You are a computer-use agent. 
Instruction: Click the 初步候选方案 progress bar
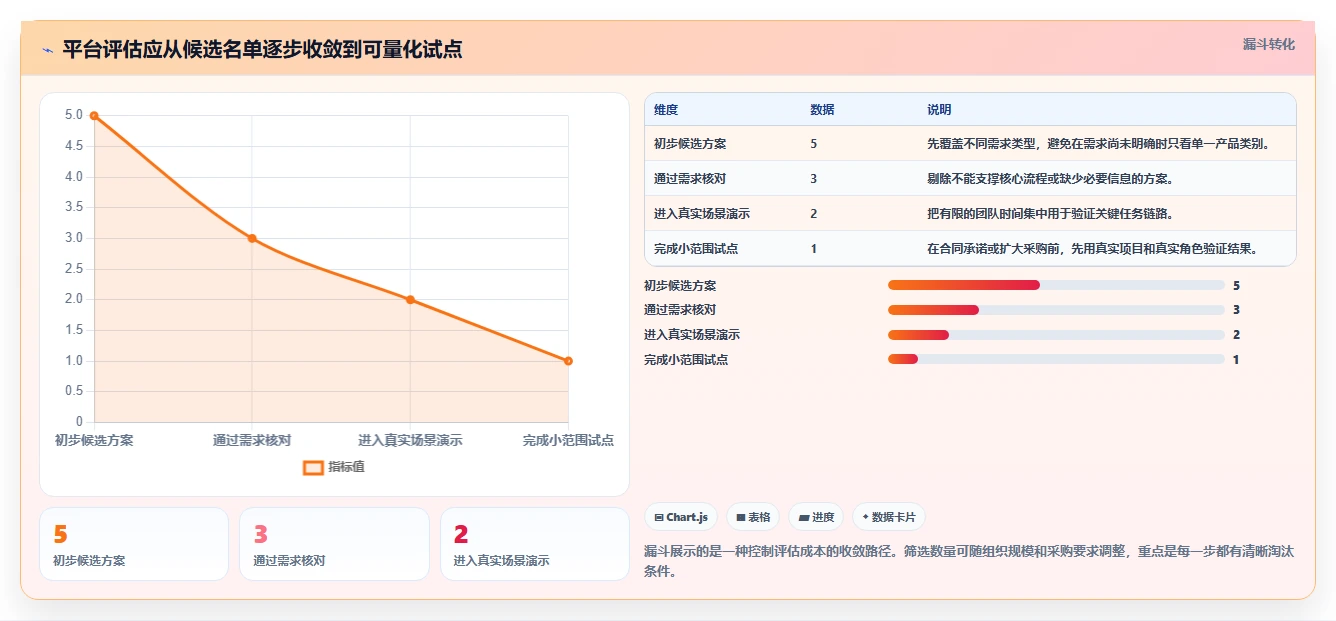1056,285
